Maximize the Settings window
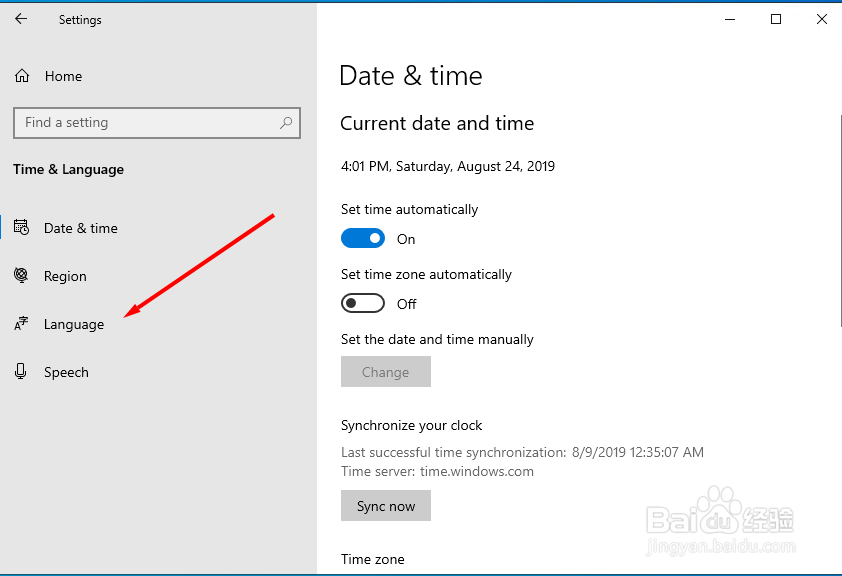The height and width of the screenshot is (576, 842). 776,19
